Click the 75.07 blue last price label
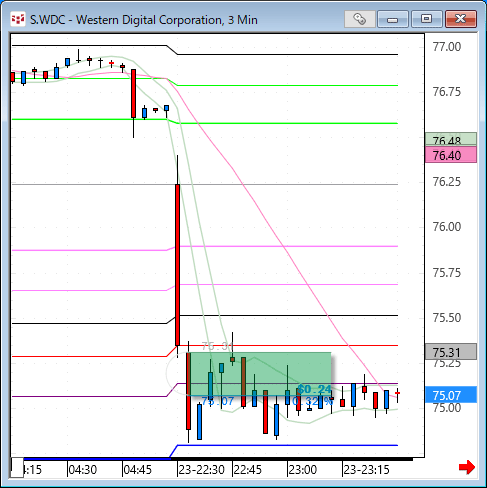Screen dimensions: 487x488 pos(451,395)
